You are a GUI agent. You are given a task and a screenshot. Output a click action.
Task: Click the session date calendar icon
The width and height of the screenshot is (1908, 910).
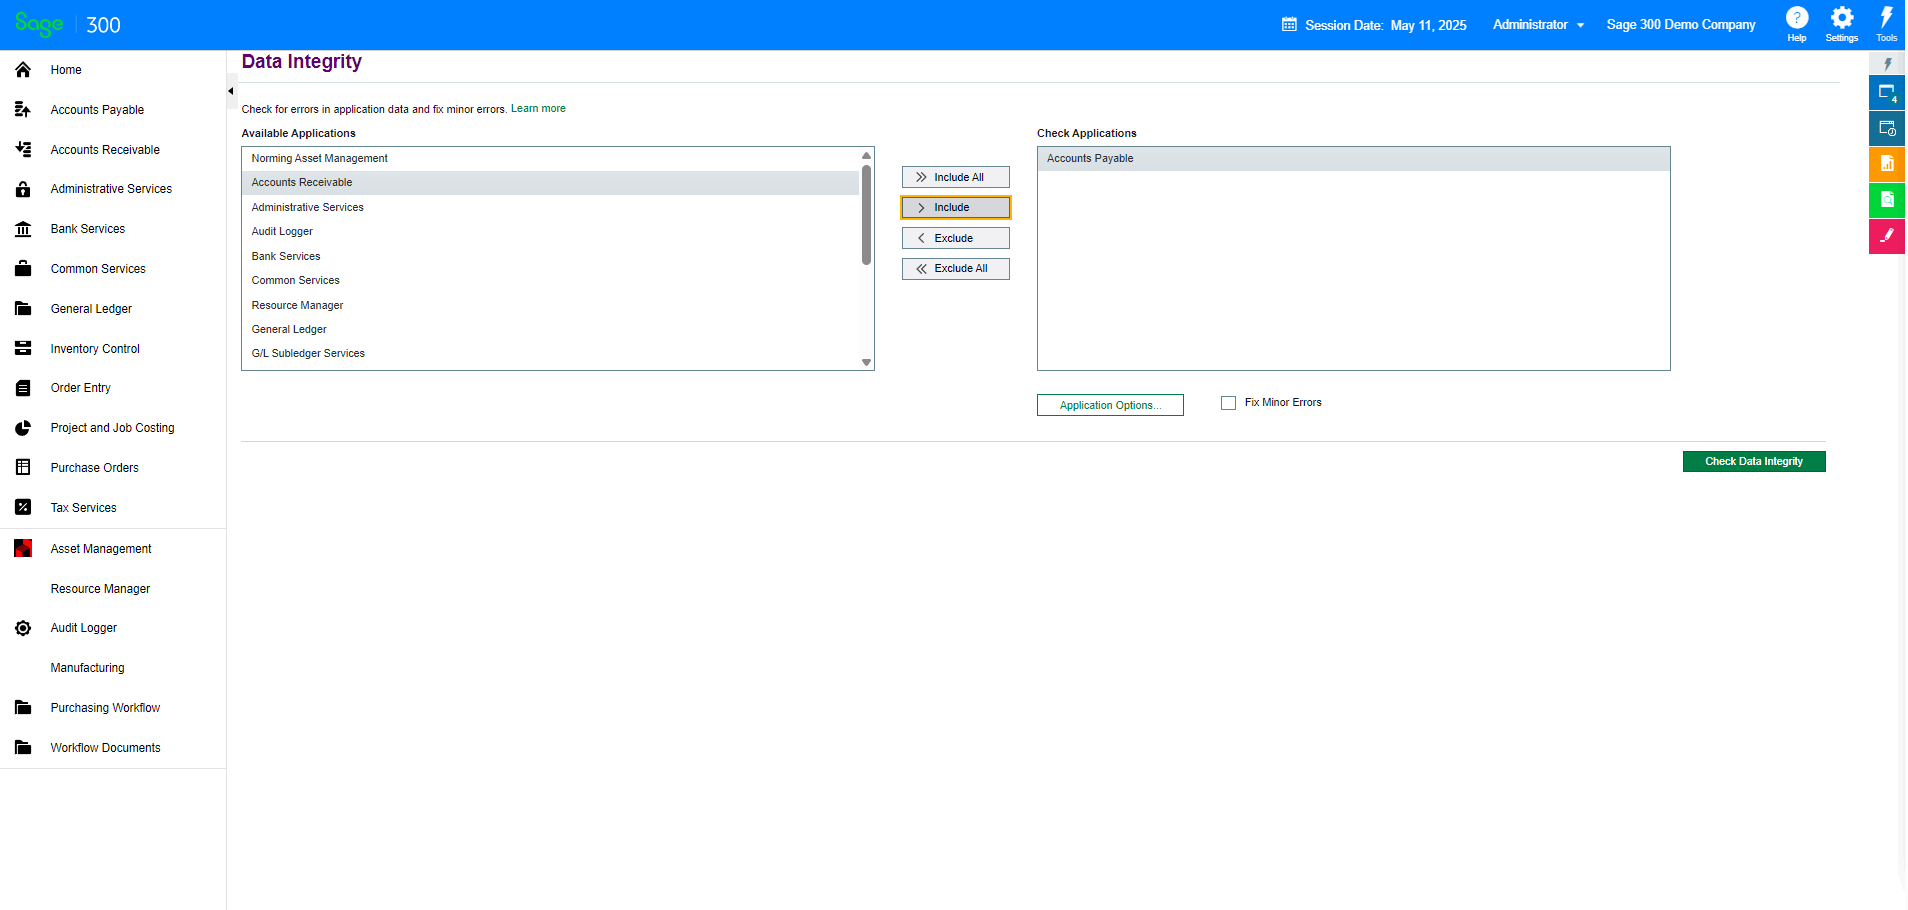pyautogui.click(x=1291, y=25)
